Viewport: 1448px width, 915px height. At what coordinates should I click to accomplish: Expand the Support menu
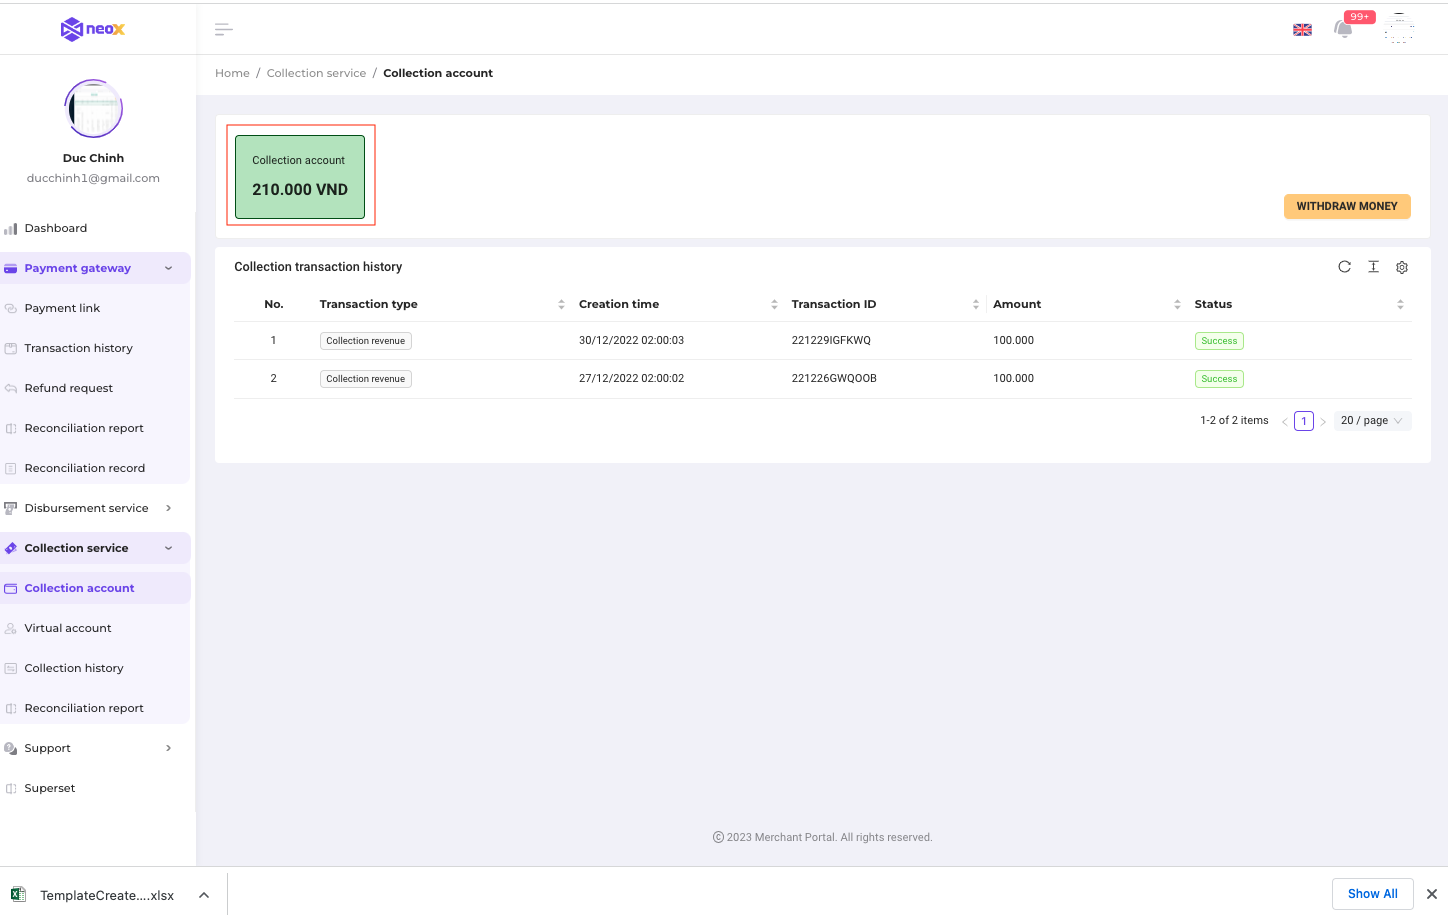[95, 748]
